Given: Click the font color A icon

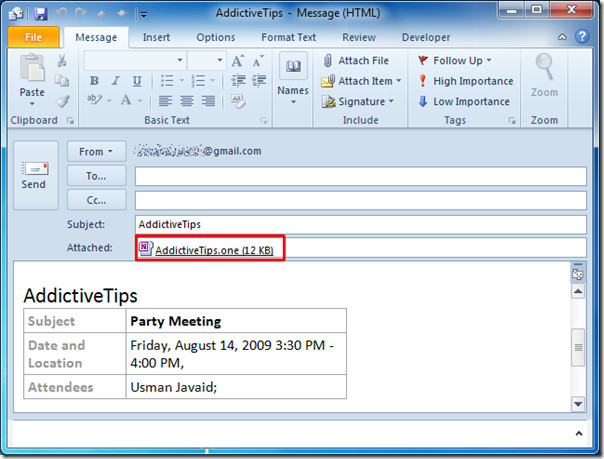Looking at the screenshot, I should (126, 100).
